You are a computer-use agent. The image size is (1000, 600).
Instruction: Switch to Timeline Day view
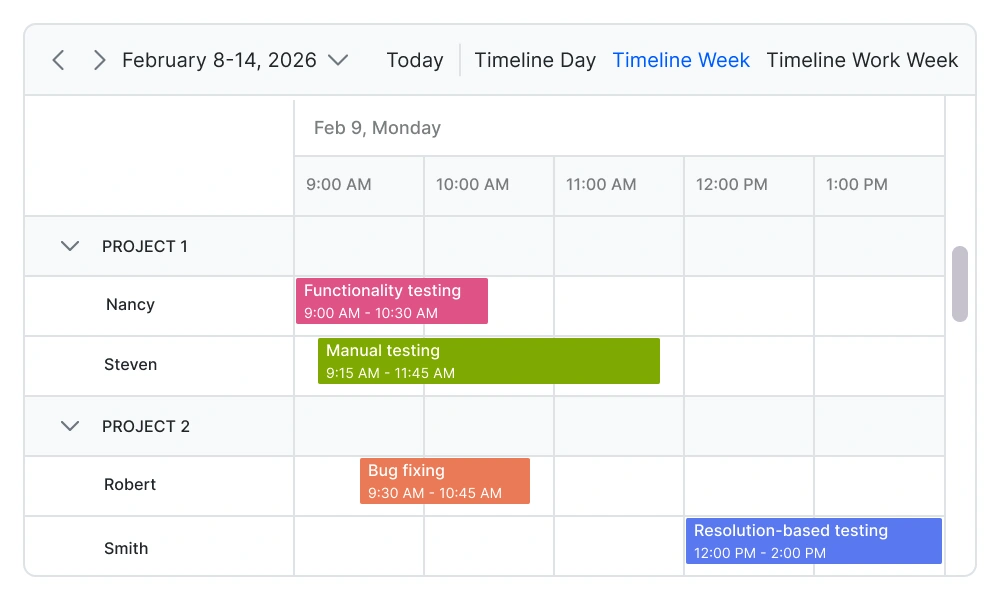(x=535, y=60)
